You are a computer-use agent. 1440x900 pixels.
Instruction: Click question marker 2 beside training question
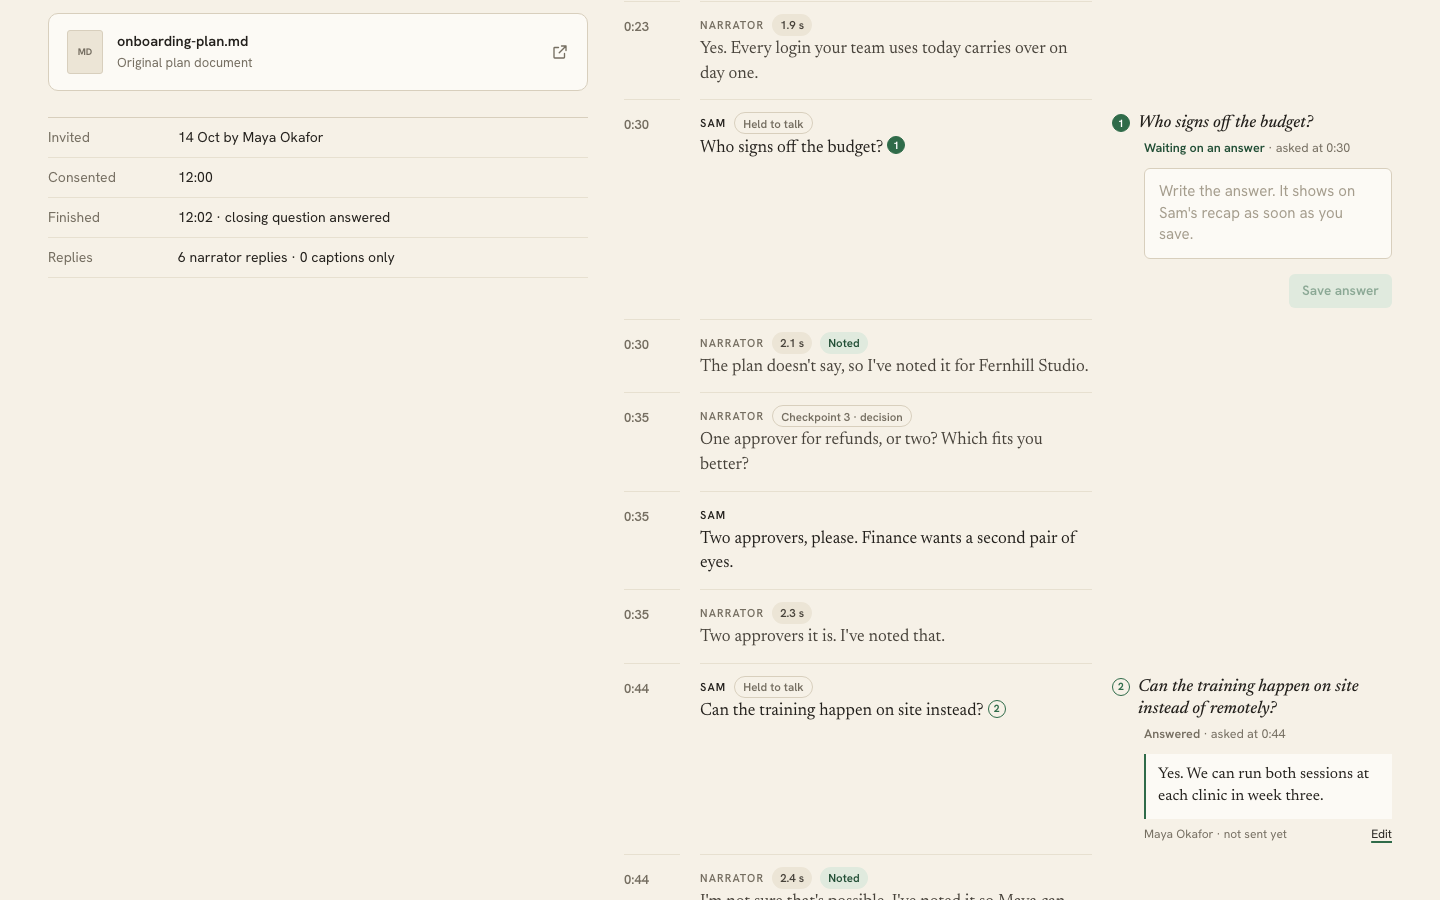tap(997, 709)
